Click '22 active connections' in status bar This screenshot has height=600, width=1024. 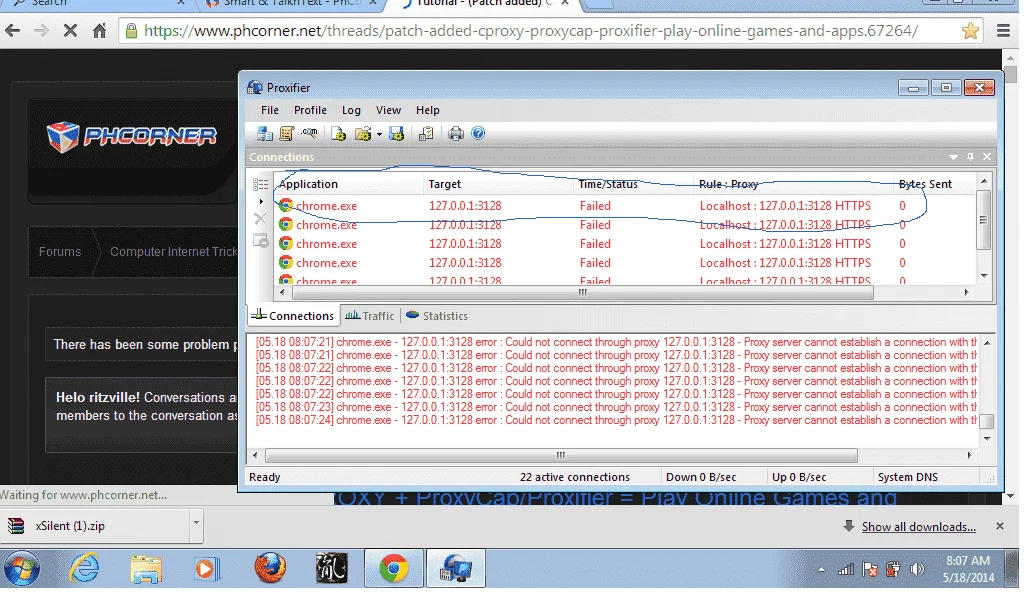(x=575, y=478)
